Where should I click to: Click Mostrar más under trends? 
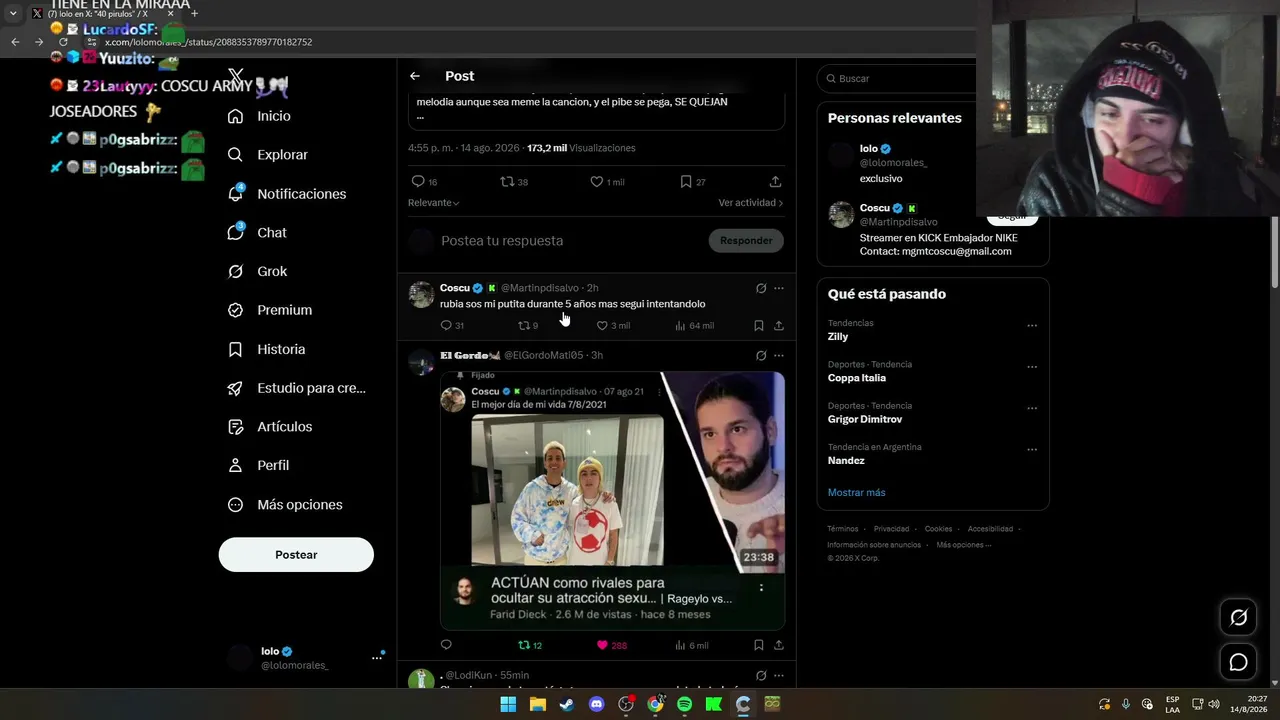tap(856, 493)
